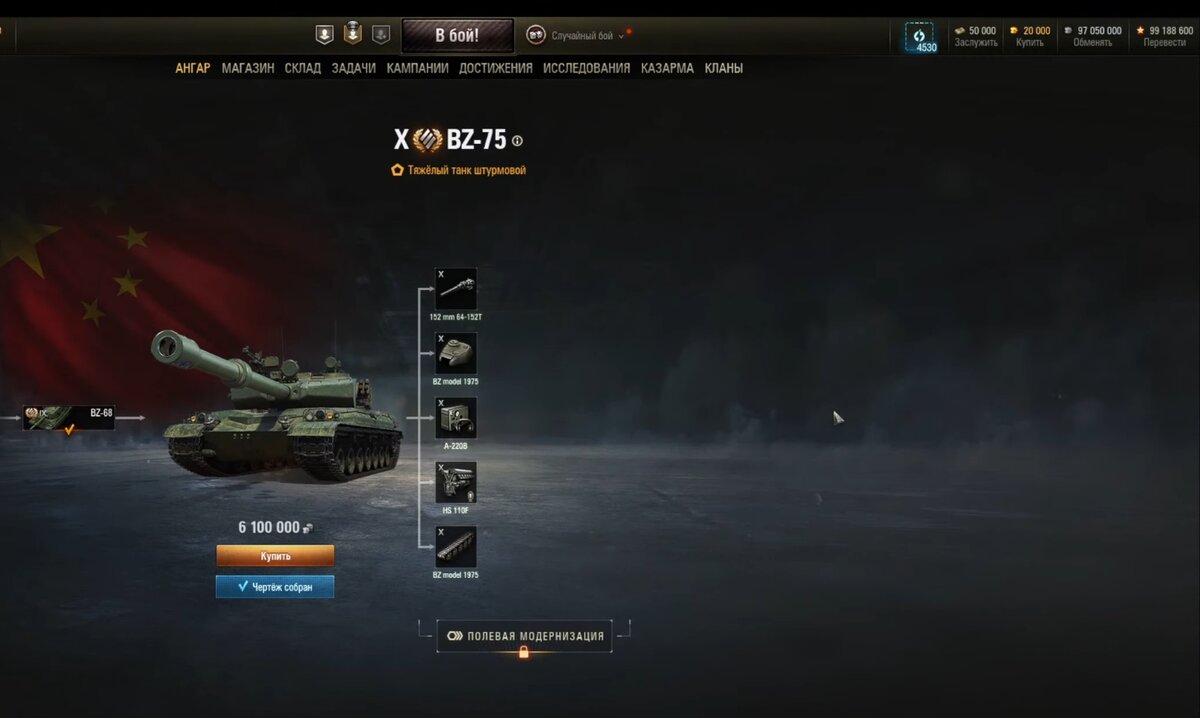This screenshot has height=718, width=1200.
Task: Start battle with В бой! button
Action: point(457,36)
